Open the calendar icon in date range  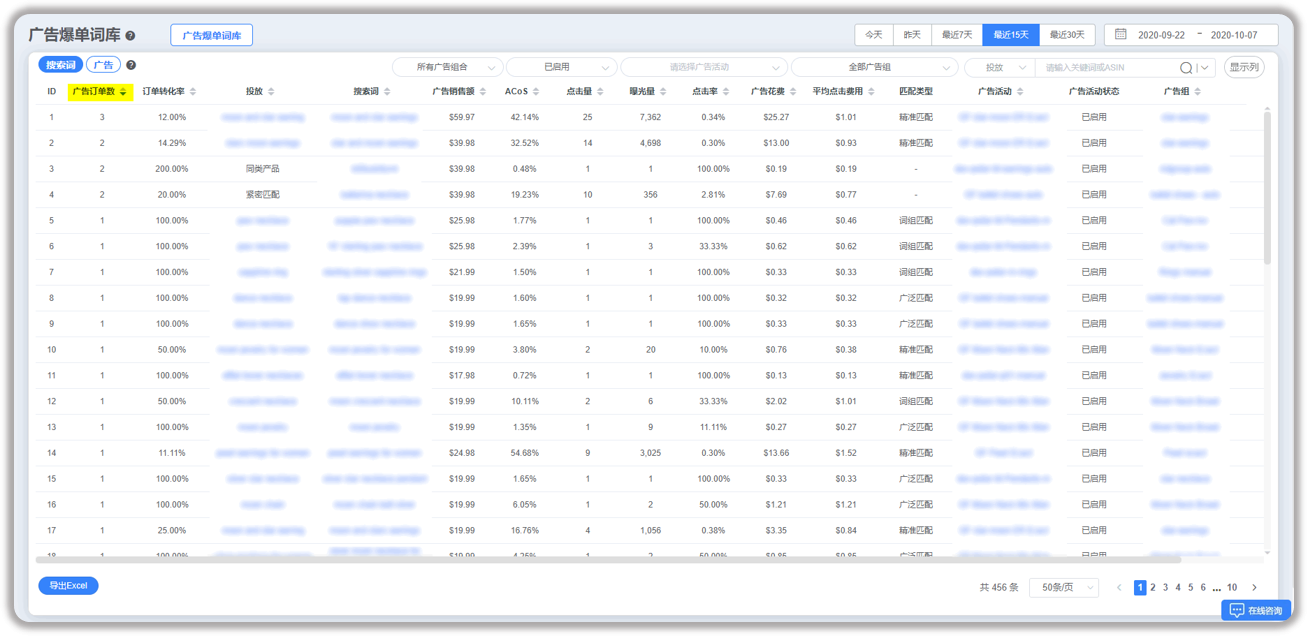coord(1121,35)
